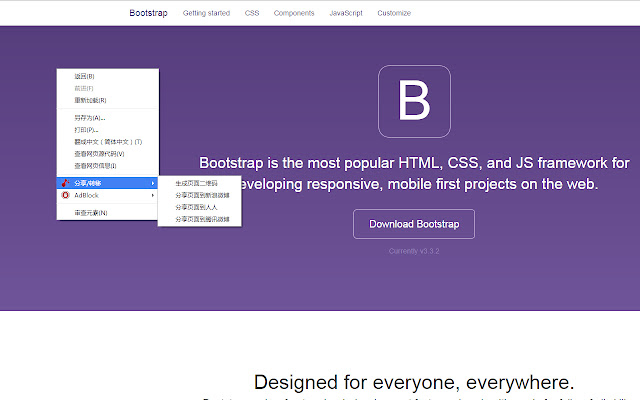
Task: Click the 'Designed for everyone, everywhere.' heading
Action: point(414,382)
